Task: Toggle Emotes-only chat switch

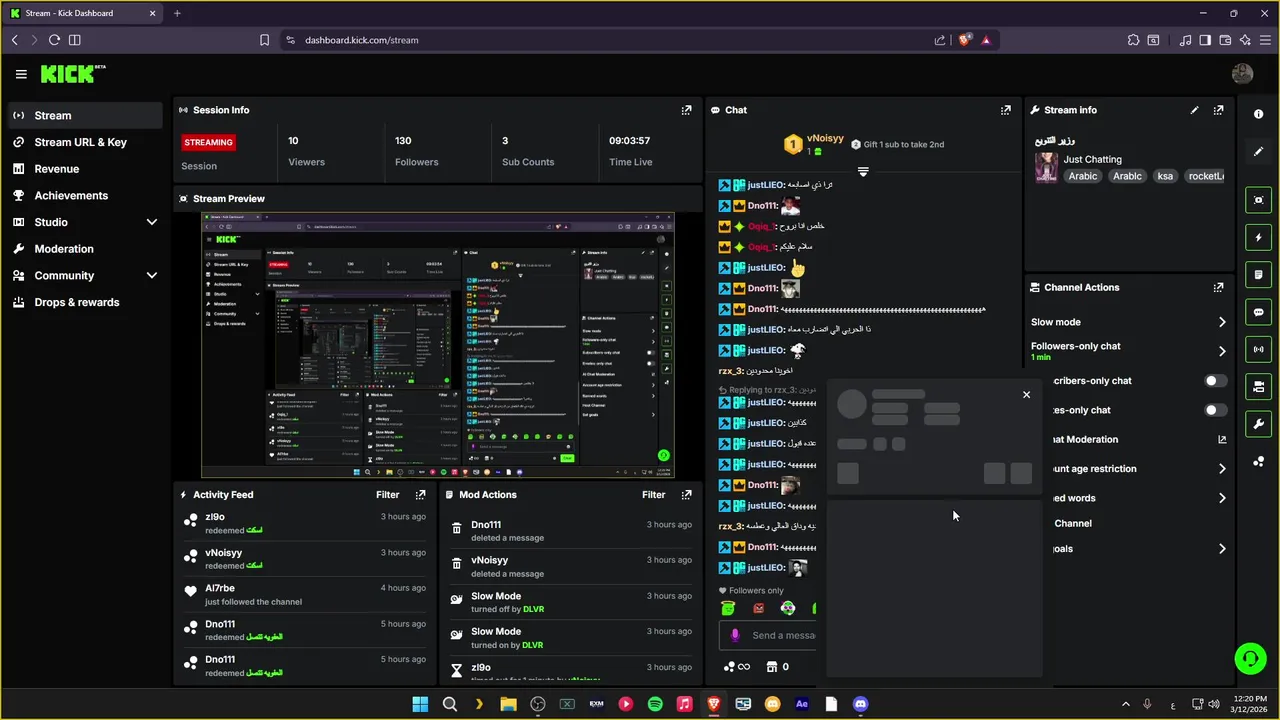Action: click(1215, 410)
